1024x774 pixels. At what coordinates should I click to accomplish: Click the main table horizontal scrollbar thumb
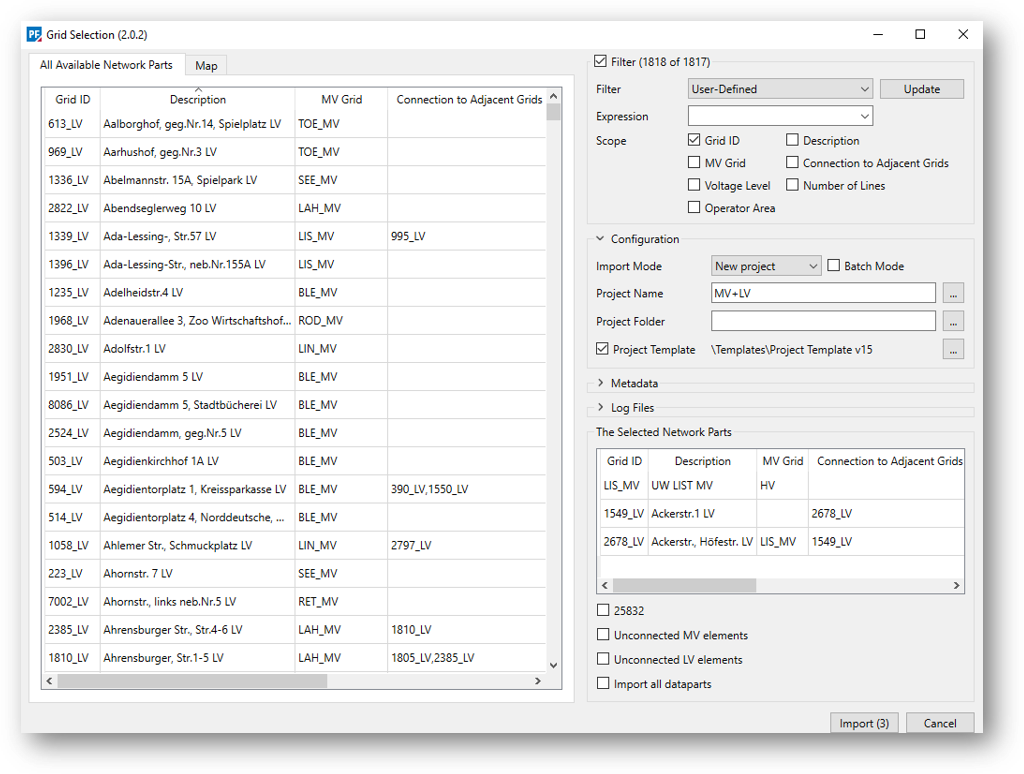(192, 681)
